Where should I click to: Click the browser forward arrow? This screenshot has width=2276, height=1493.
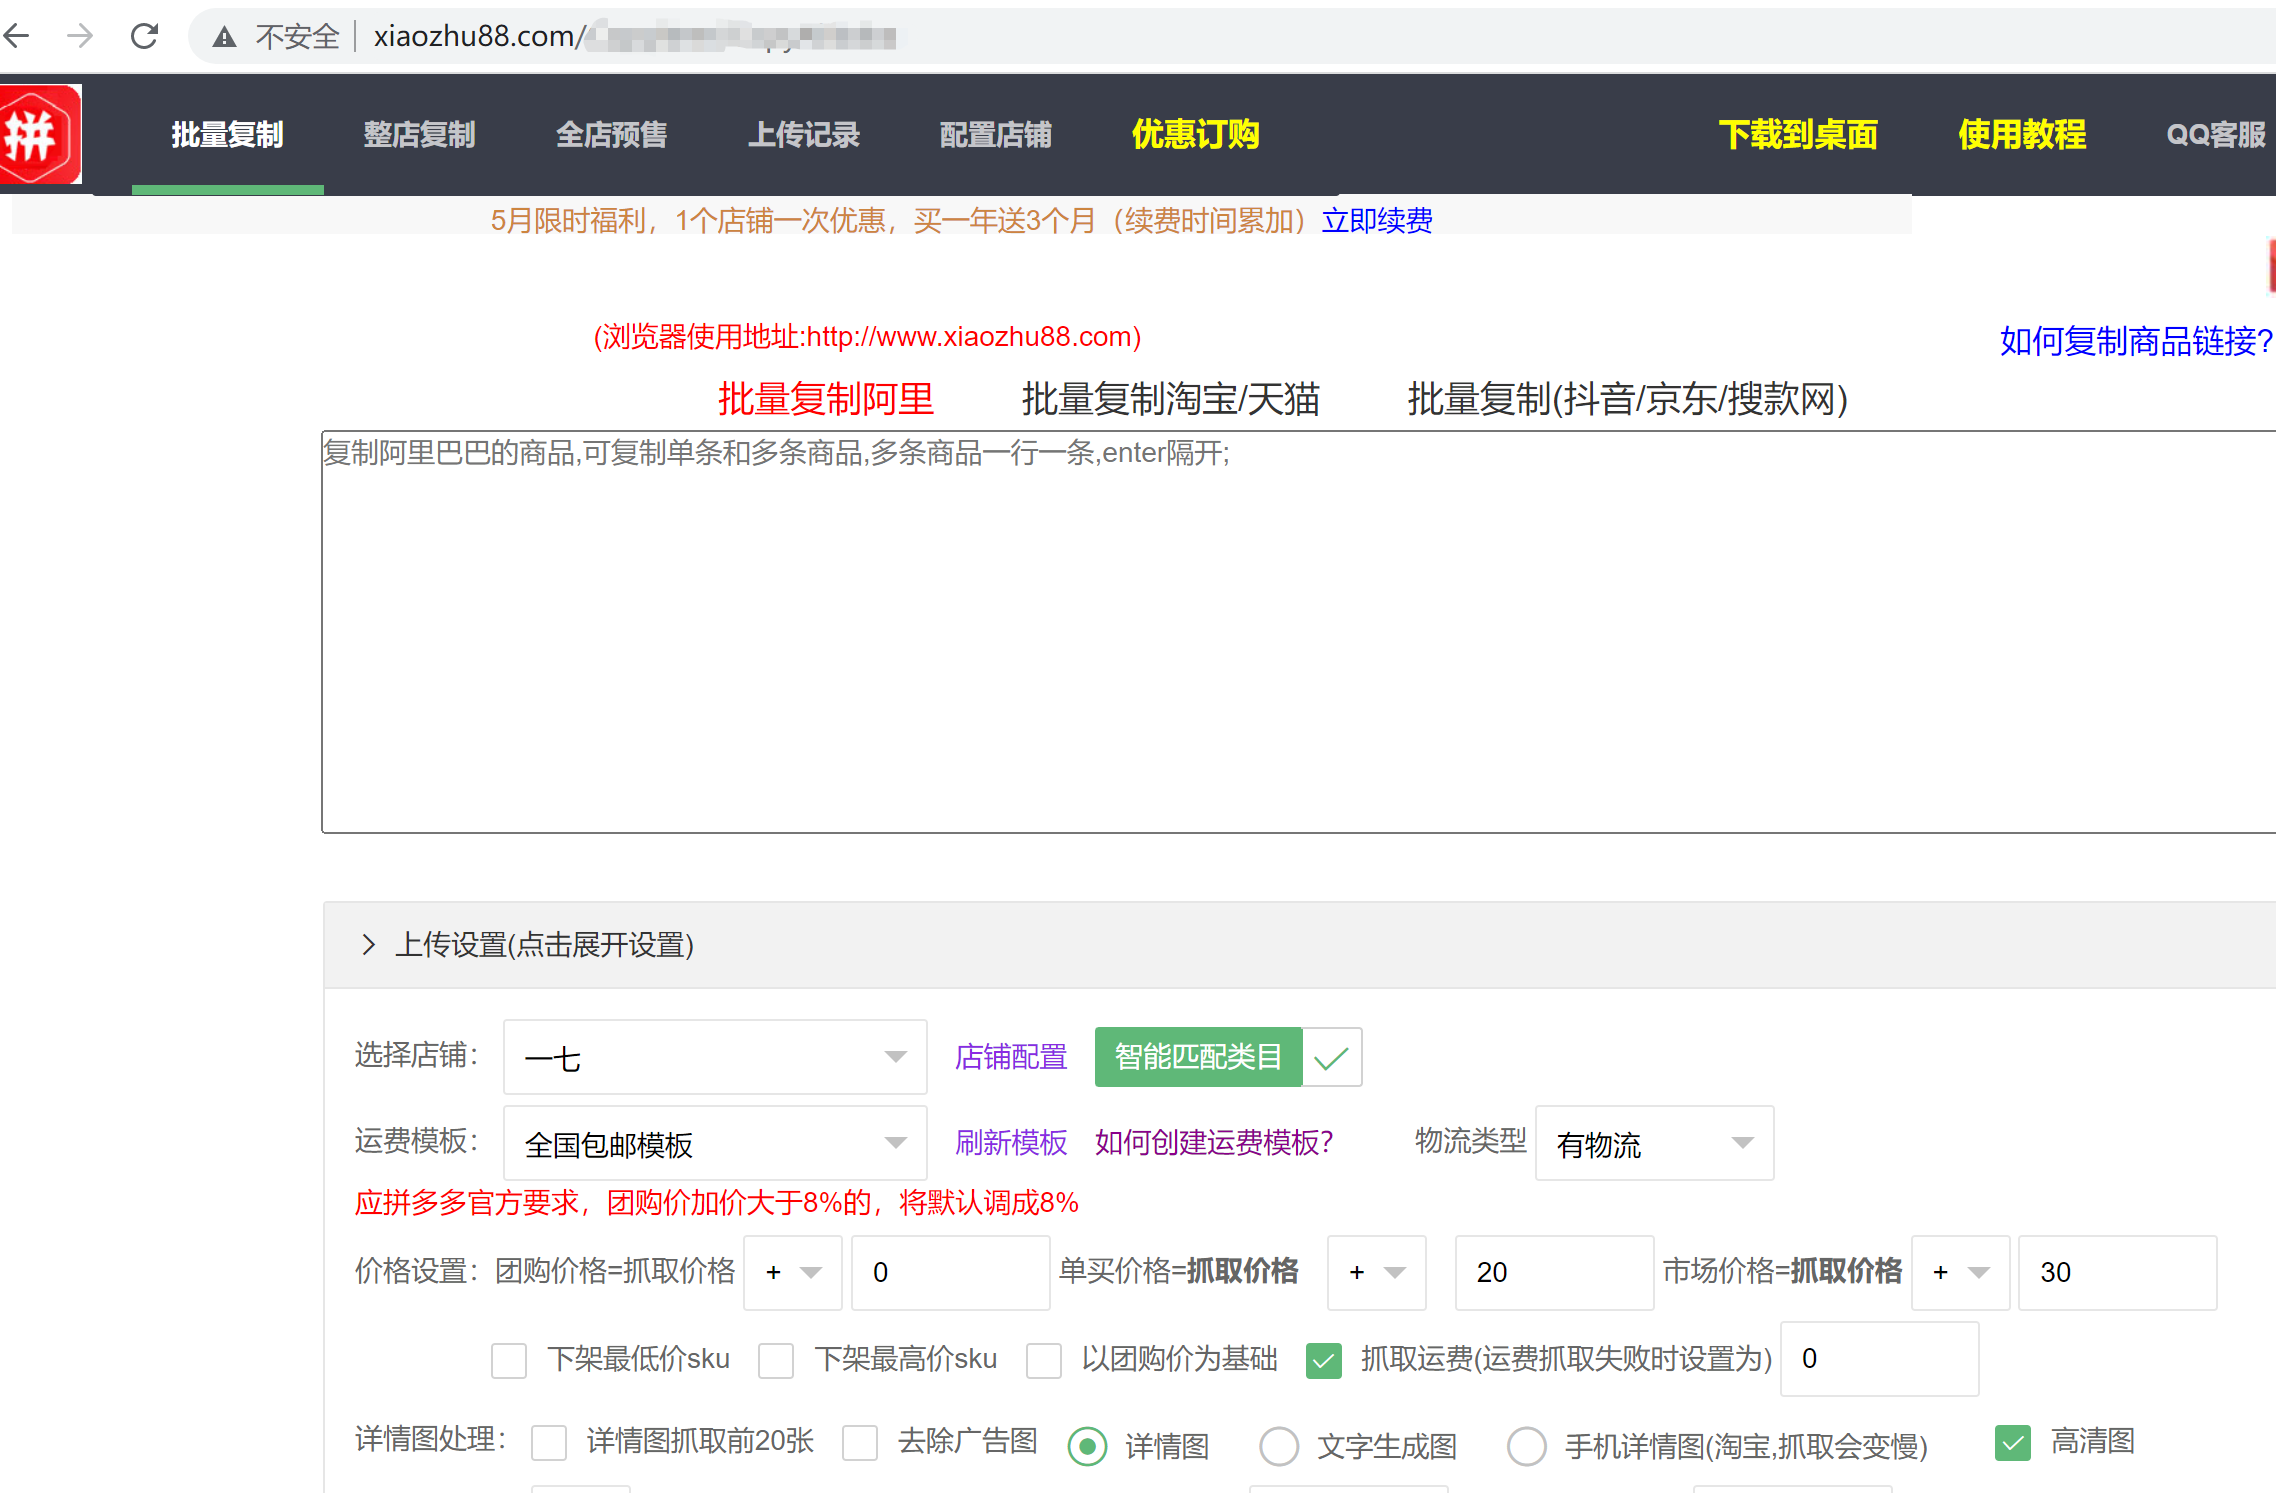pyautogui.click(x=80, y=37)
